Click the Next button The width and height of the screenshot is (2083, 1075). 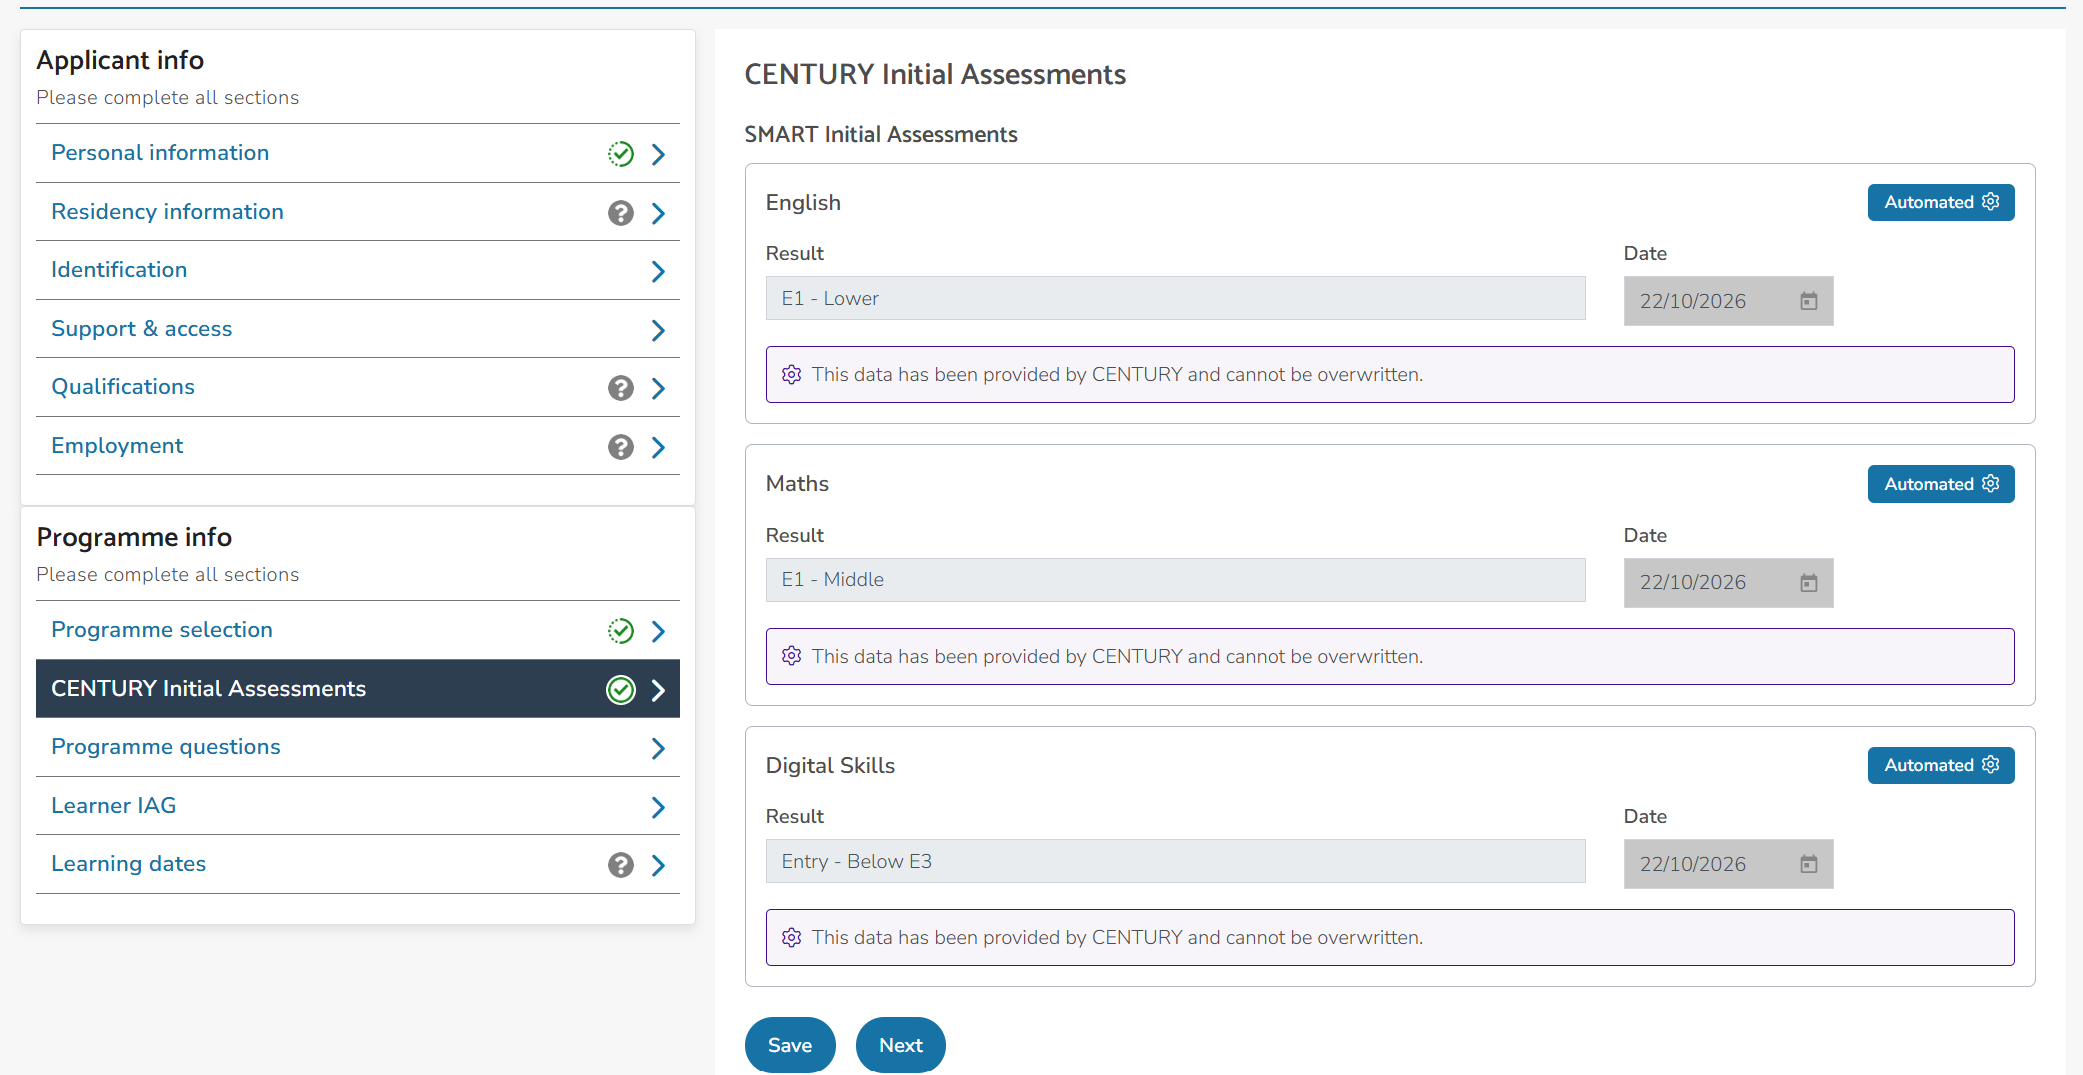pos(901,1045)
